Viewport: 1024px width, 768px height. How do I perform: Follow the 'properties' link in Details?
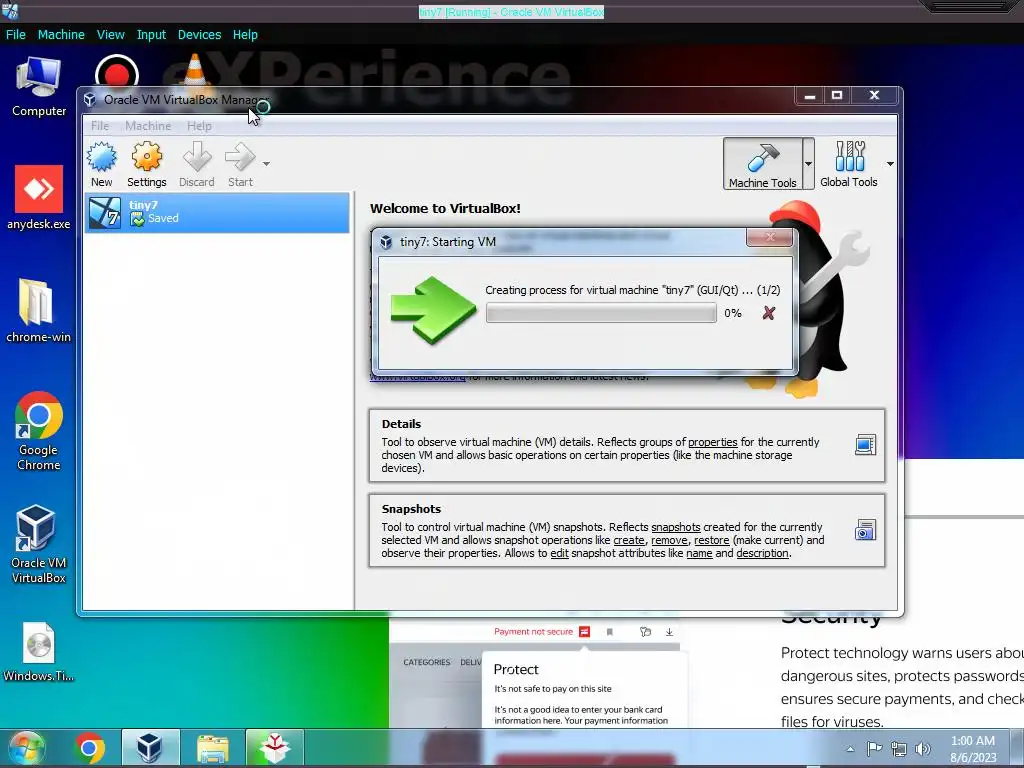pos(712,442)
